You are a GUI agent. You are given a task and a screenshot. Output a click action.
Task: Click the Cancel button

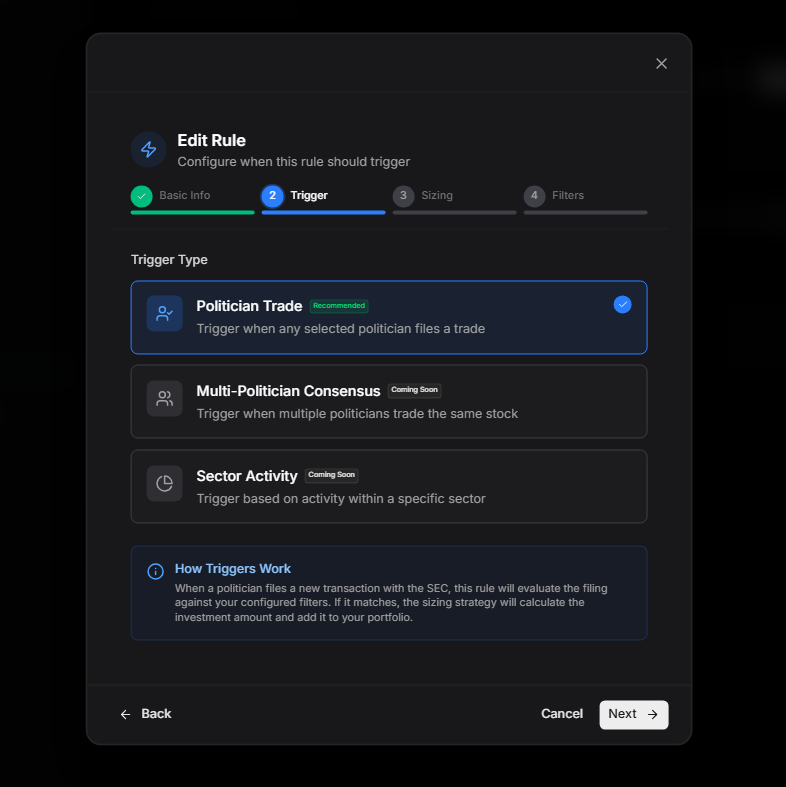[561, 714]
